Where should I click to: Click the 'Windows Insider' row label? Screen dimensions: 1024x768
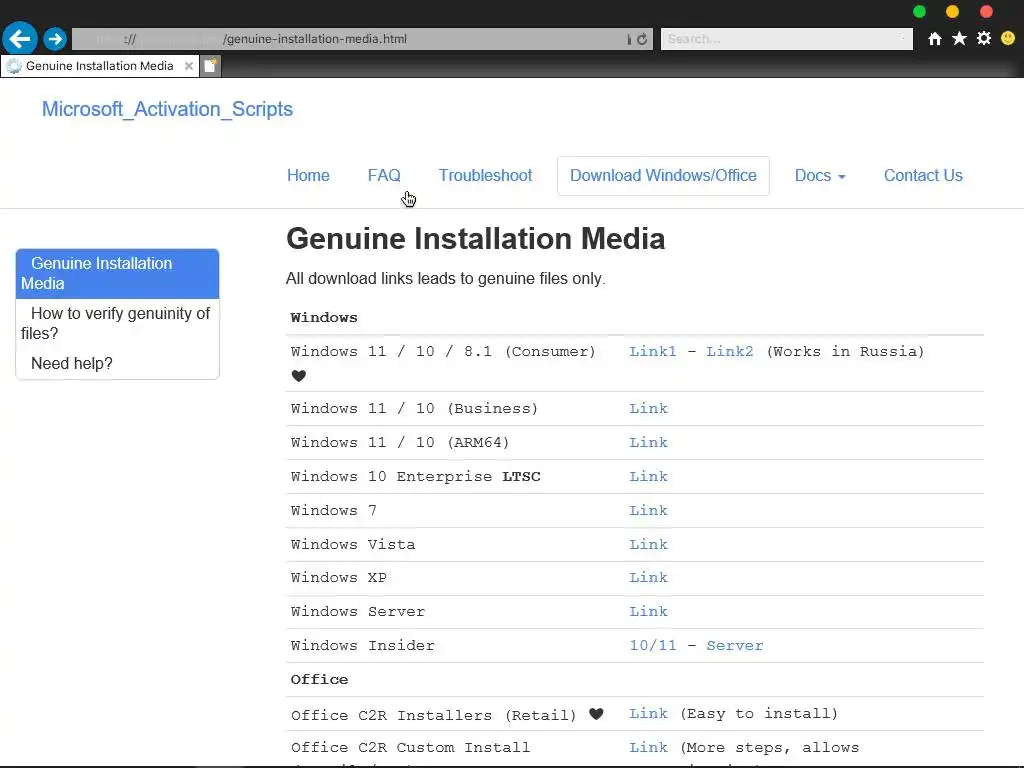point(362,646)
